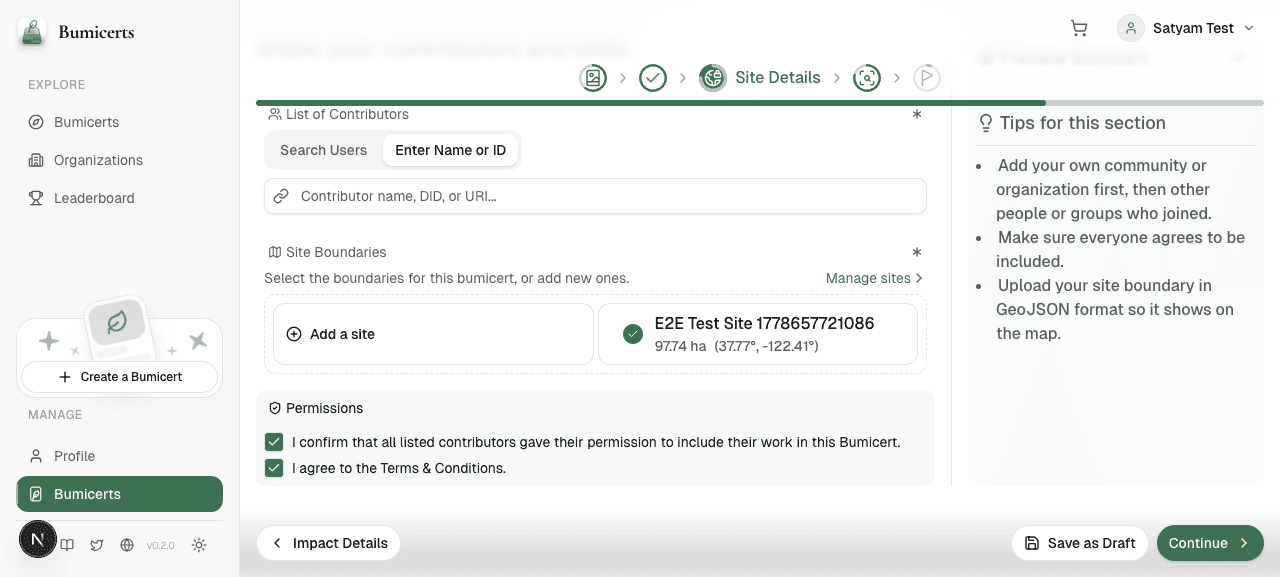Go to the first step image icon

(593, 77)
